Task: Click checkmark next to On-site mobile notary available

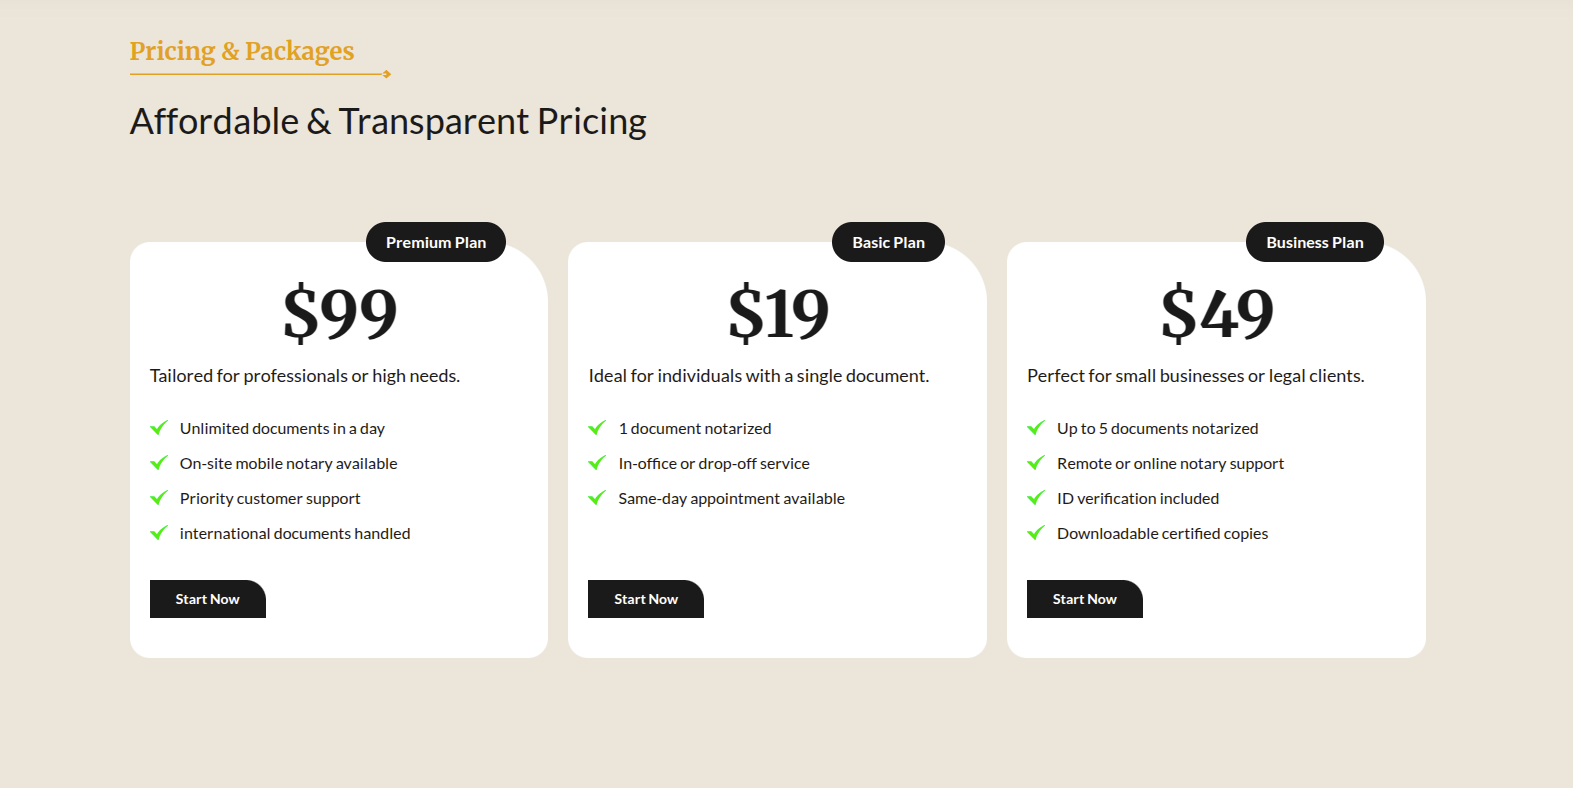Action: [159, 463]
